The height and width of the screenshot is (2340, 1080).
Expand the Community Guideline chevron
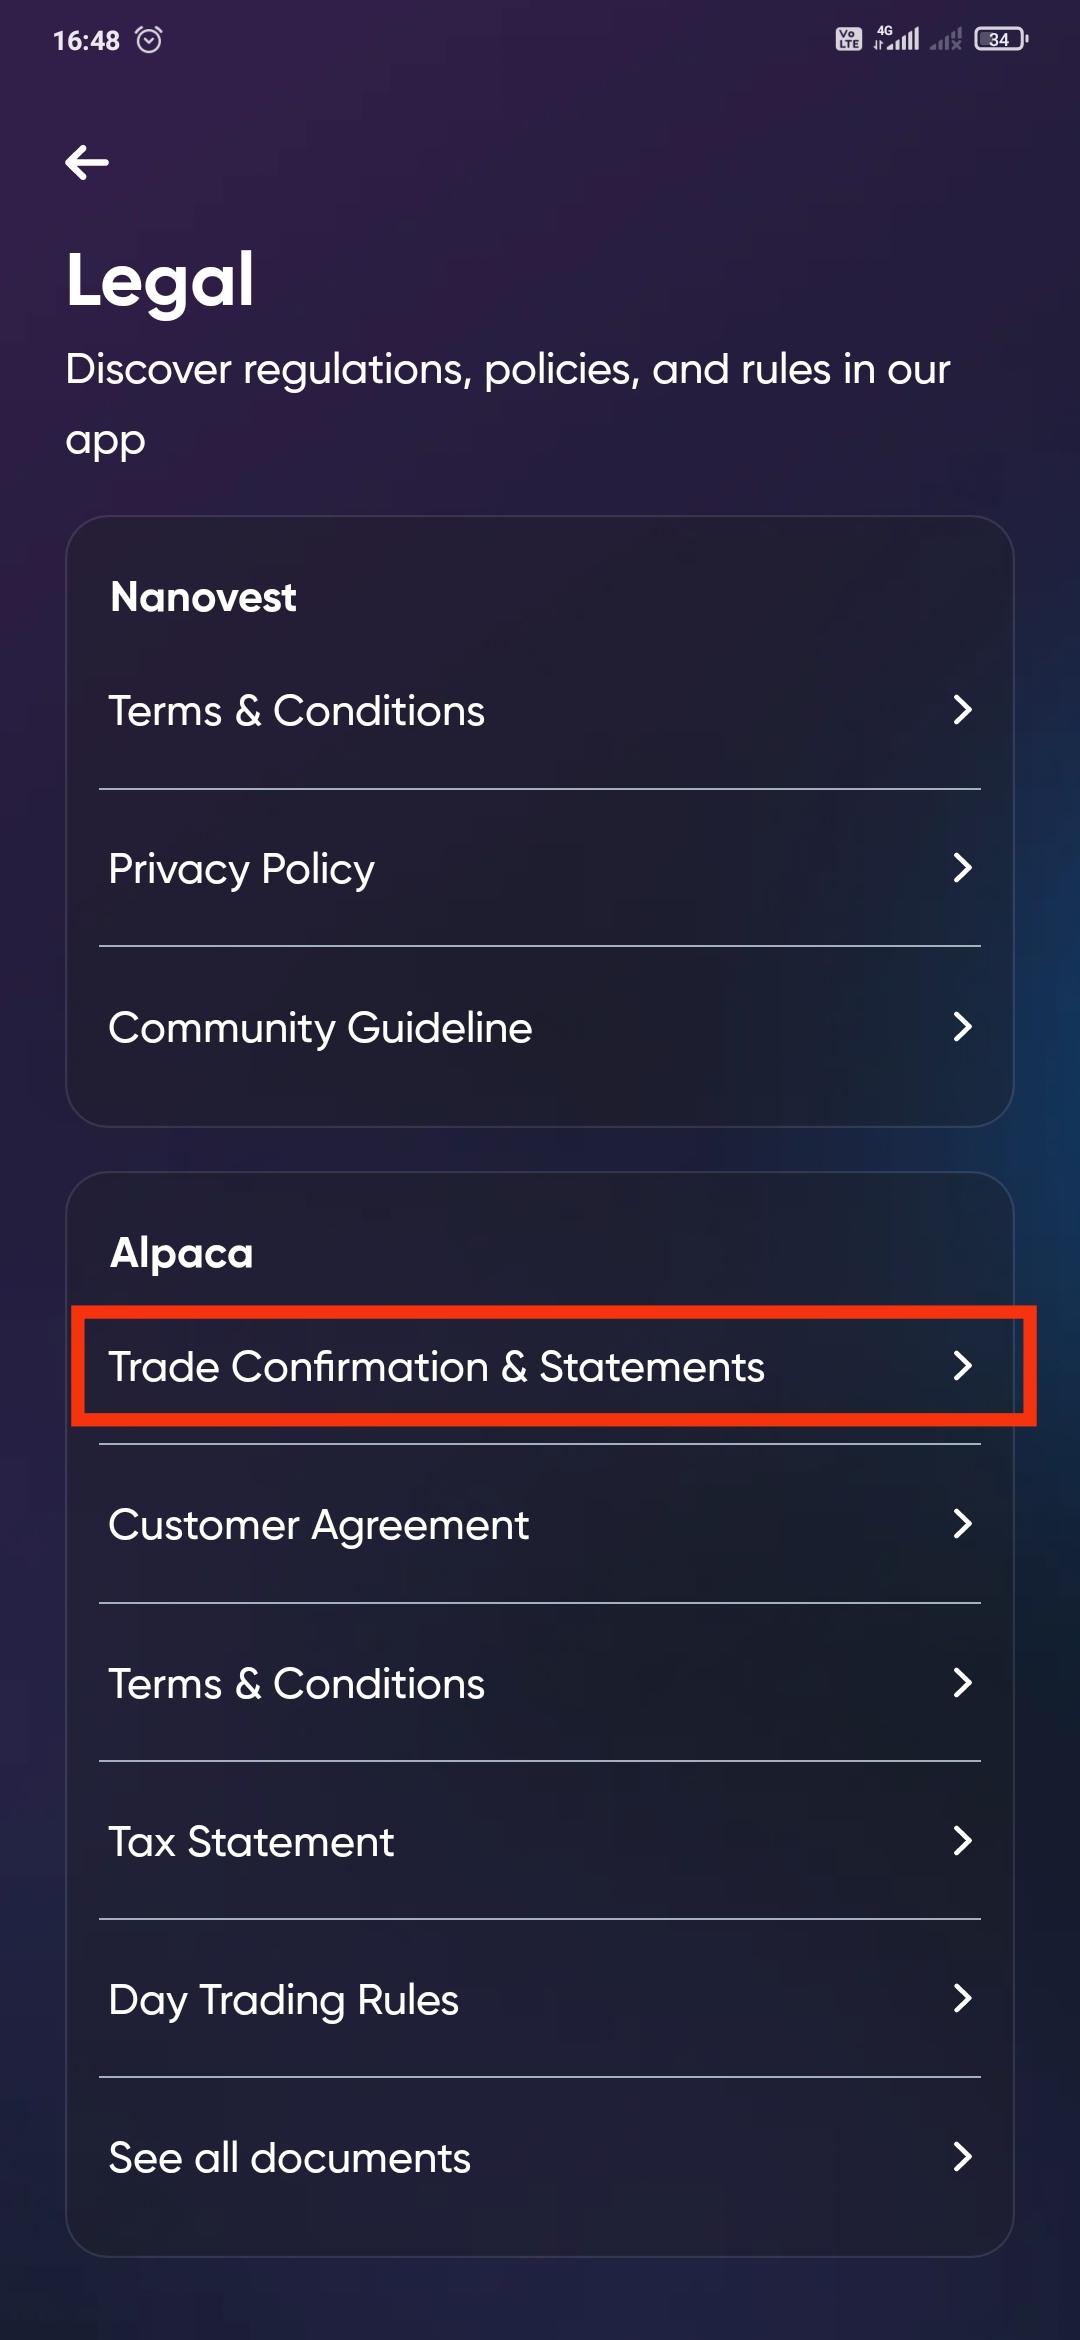[962, 1026]
